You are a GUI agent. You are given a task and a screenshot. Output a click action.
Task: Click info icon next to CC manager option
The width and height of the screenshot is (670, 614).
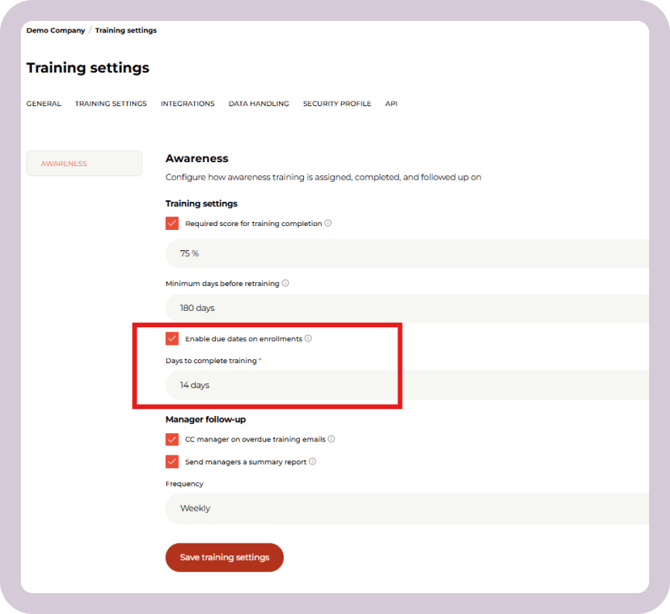point(332,439)
